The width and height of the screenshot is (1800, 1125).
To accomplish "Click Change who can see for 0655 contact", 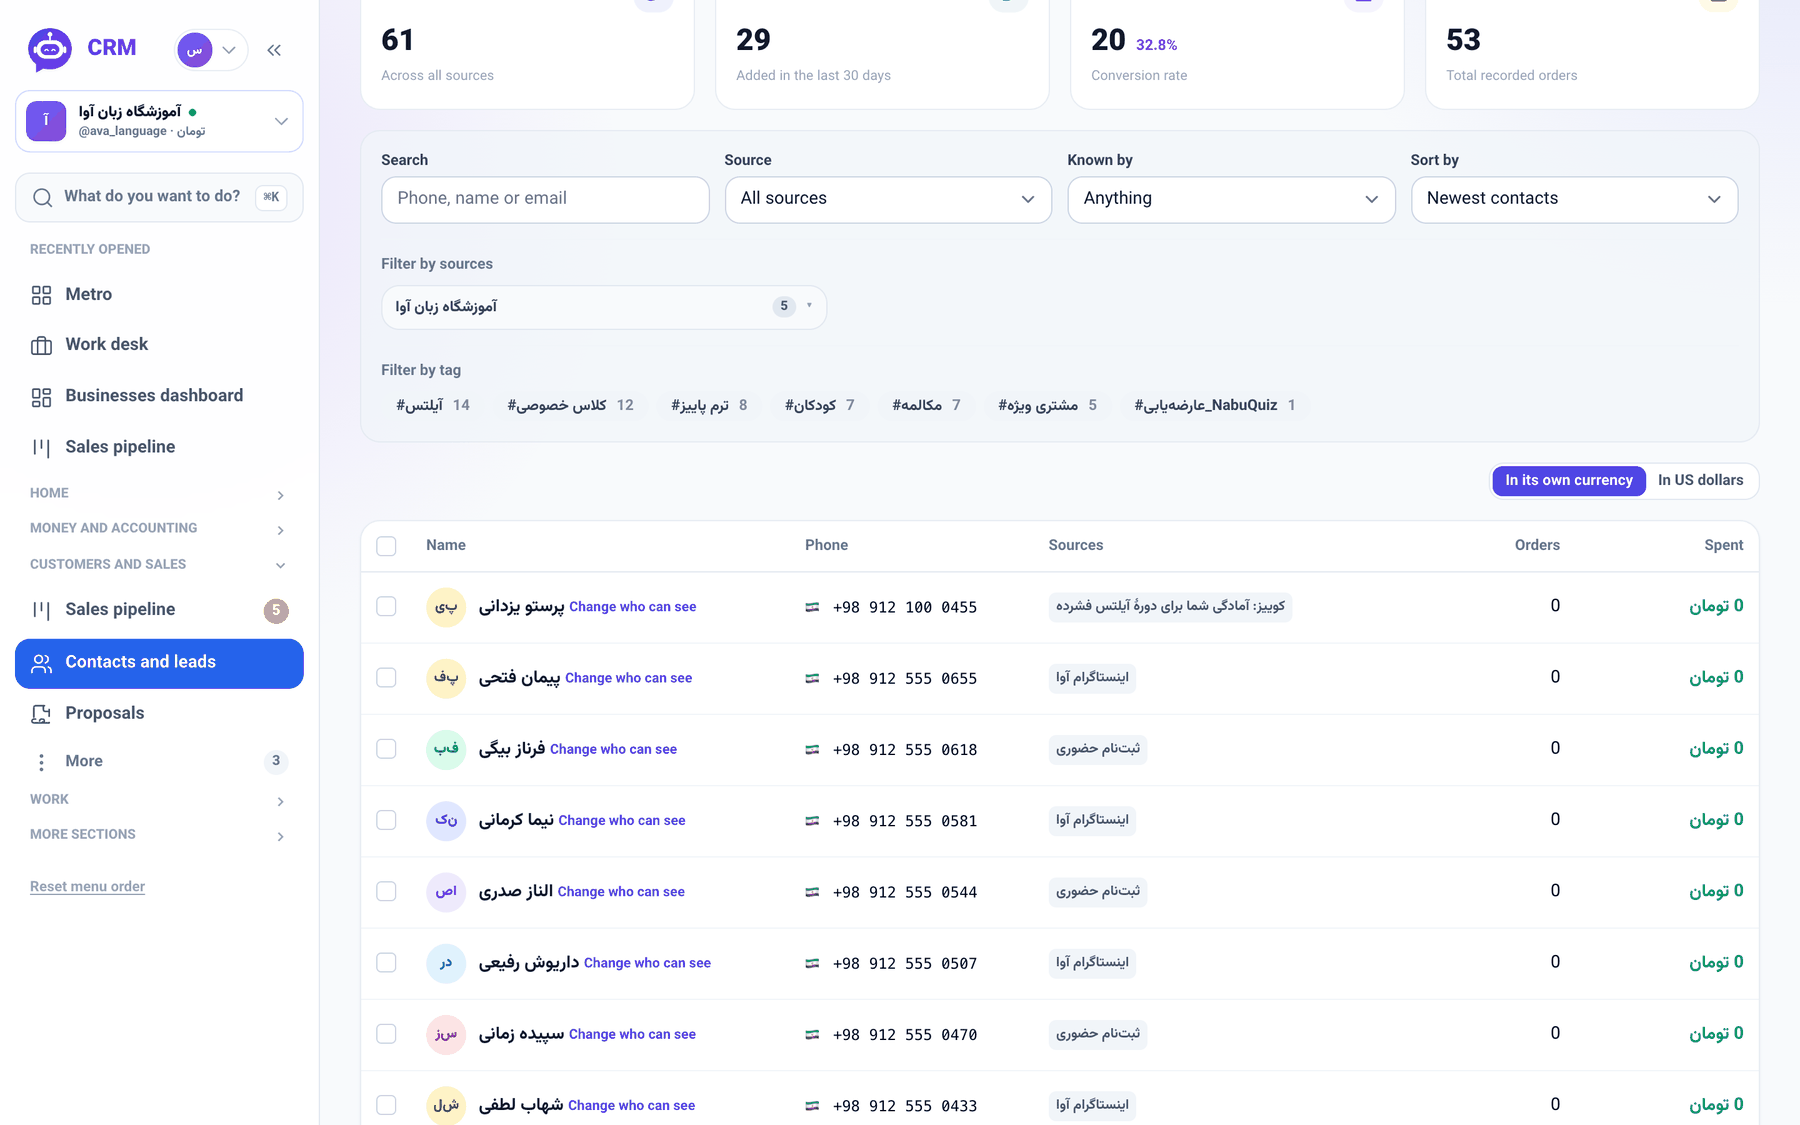I will pyautogui.click(x=628, y=678).
